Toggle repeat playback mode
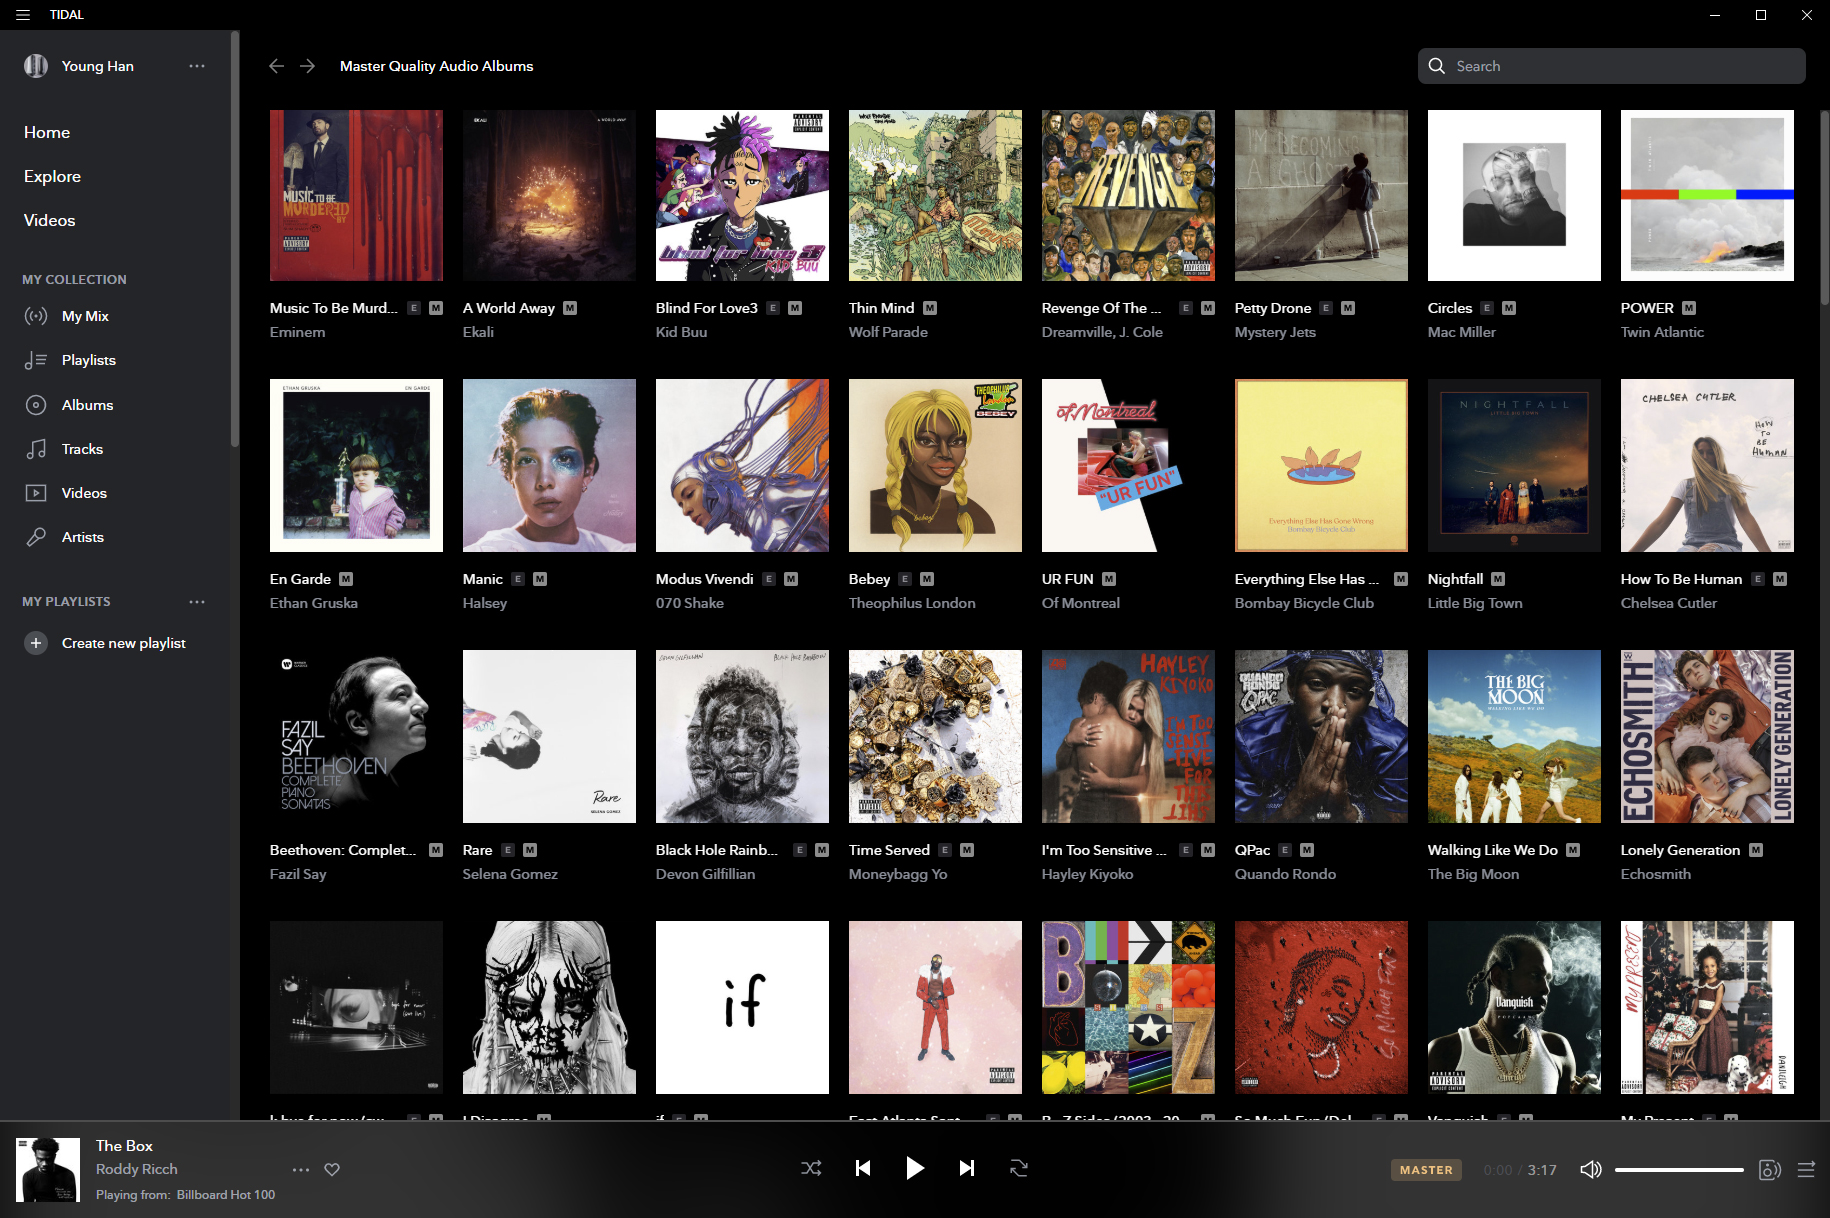Screen dimensions: 1830x1218 tap(1018, 1168)
